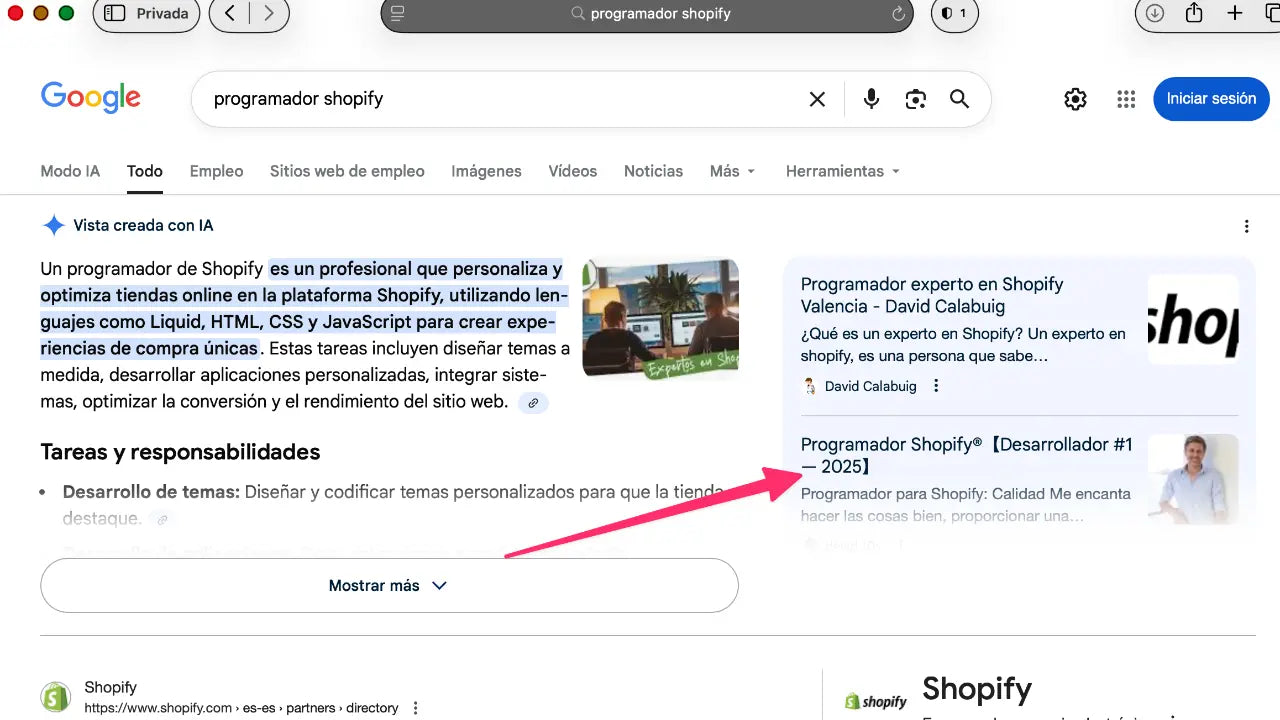Clear the search query with the X icon
This screenshot has width=1280, height=720.
[817, 99]
